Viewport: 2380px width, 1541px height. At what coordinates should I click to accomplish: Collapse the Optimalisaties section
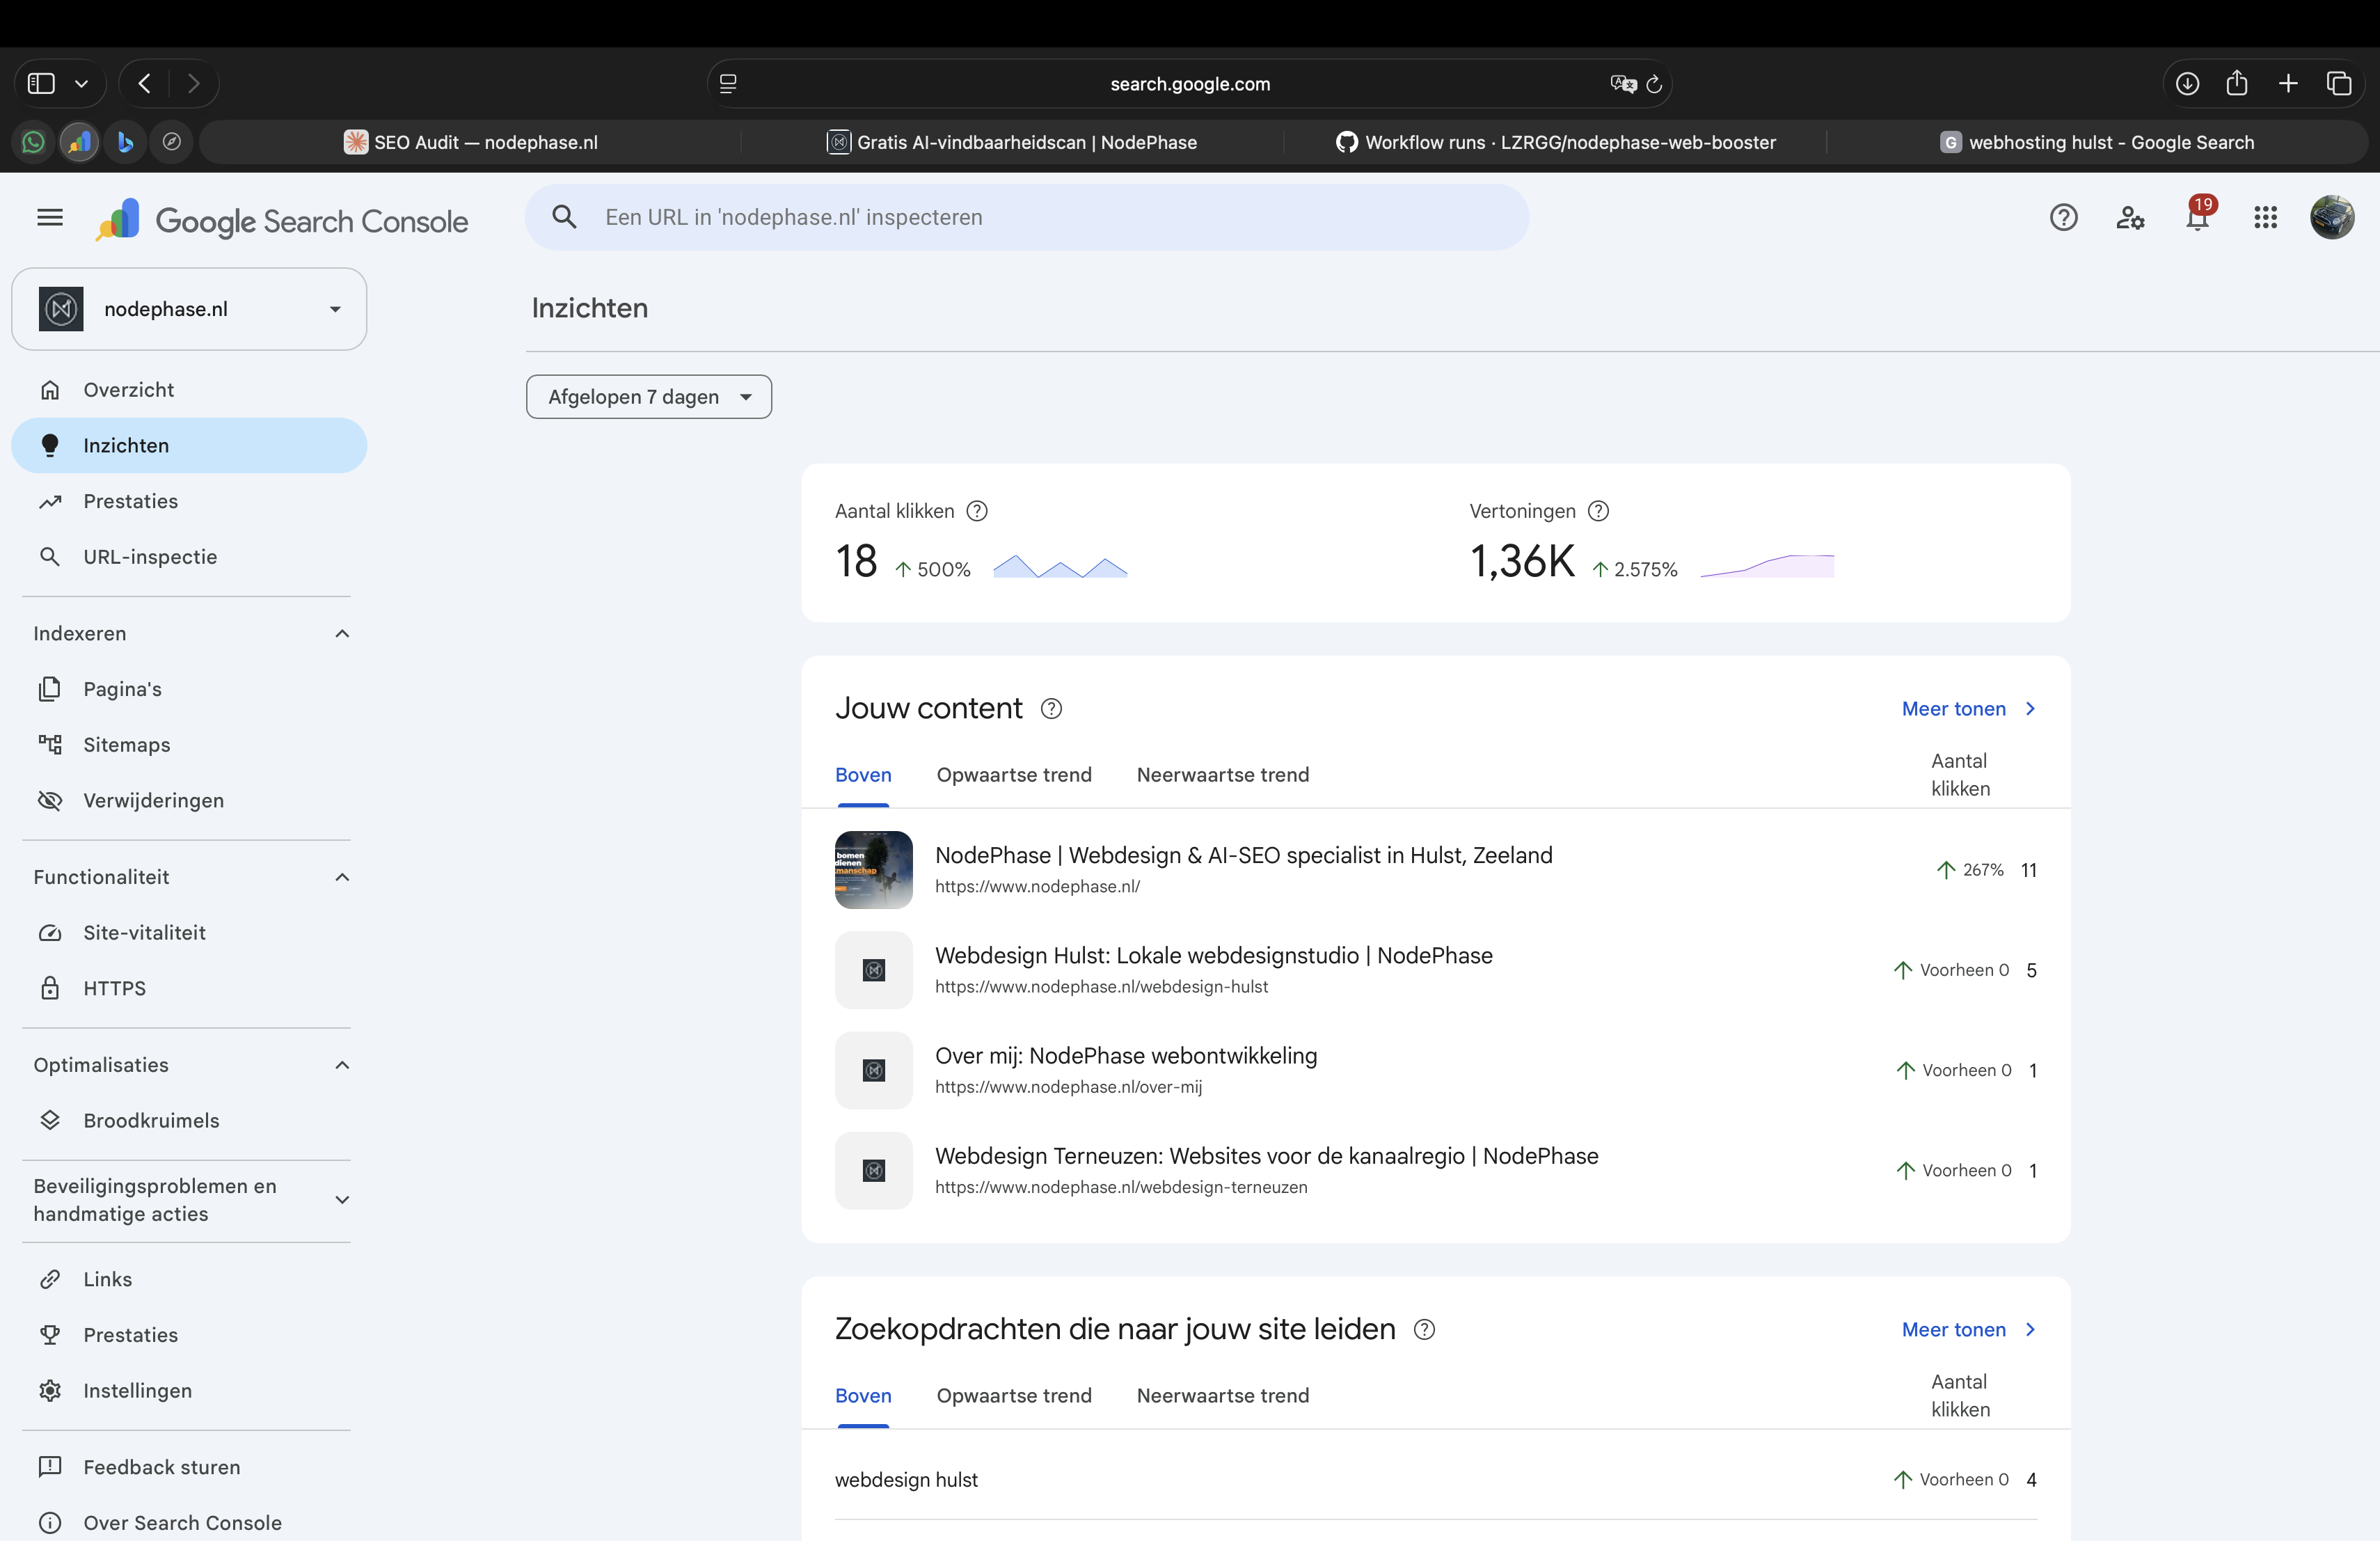coord(342,1065)
